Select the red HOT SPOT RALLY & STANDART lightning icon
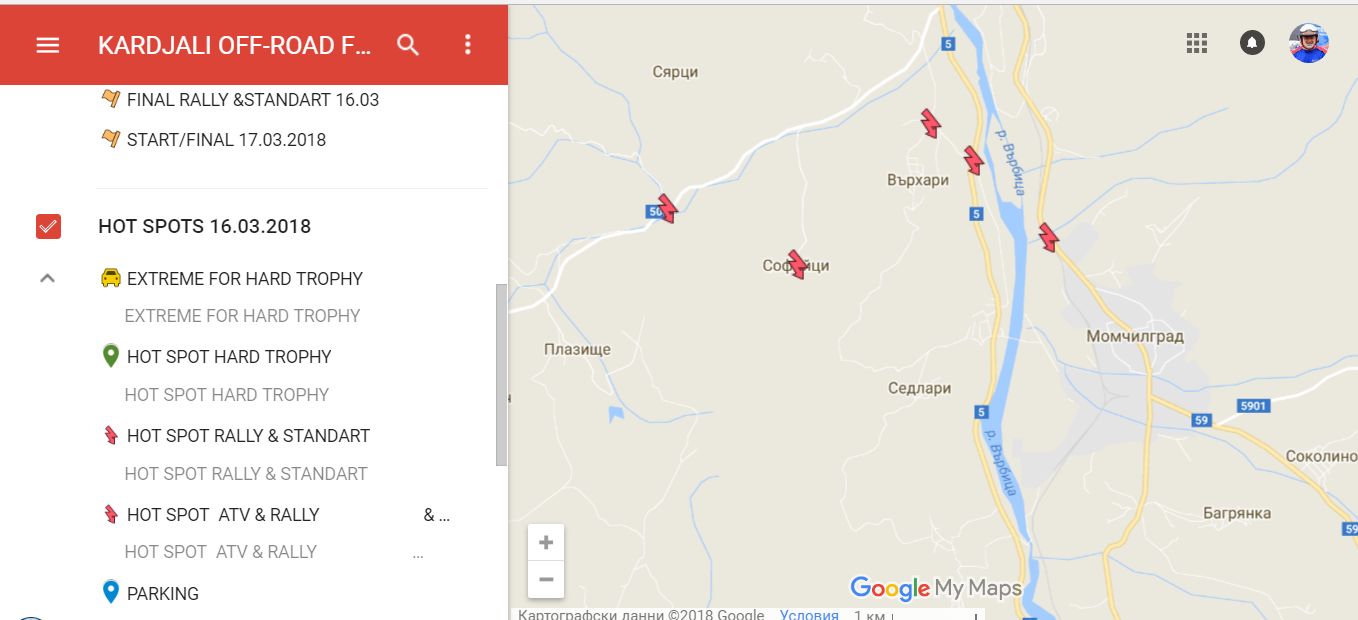The height and width of the screenshot is (620, 1358). [x=110, y=435]
